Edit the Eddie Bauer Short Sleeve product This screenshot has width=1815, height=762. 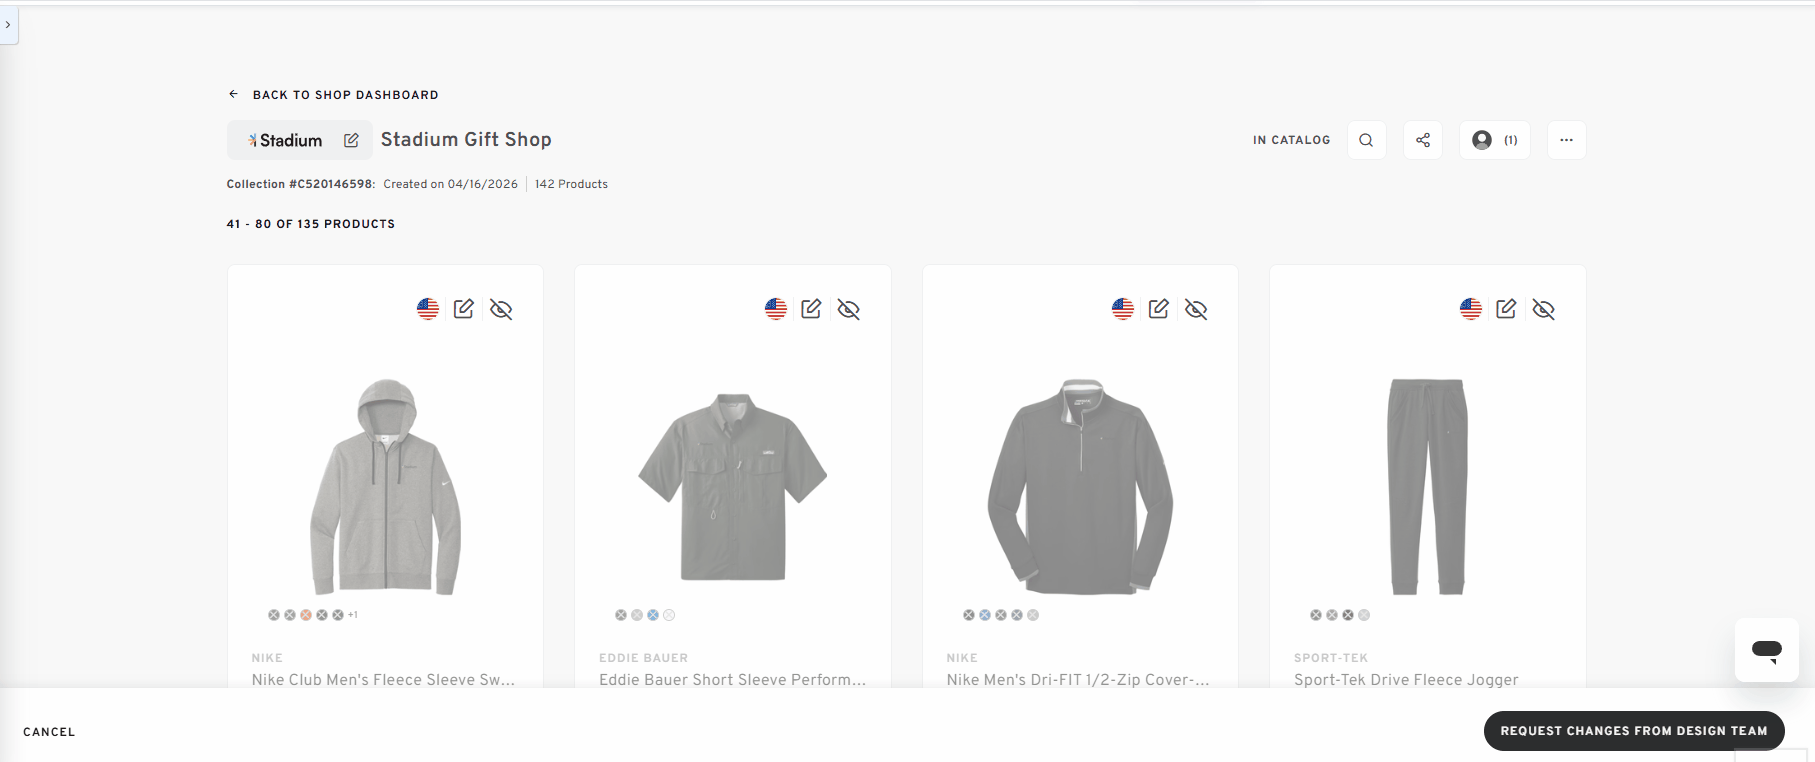[811, 309]
